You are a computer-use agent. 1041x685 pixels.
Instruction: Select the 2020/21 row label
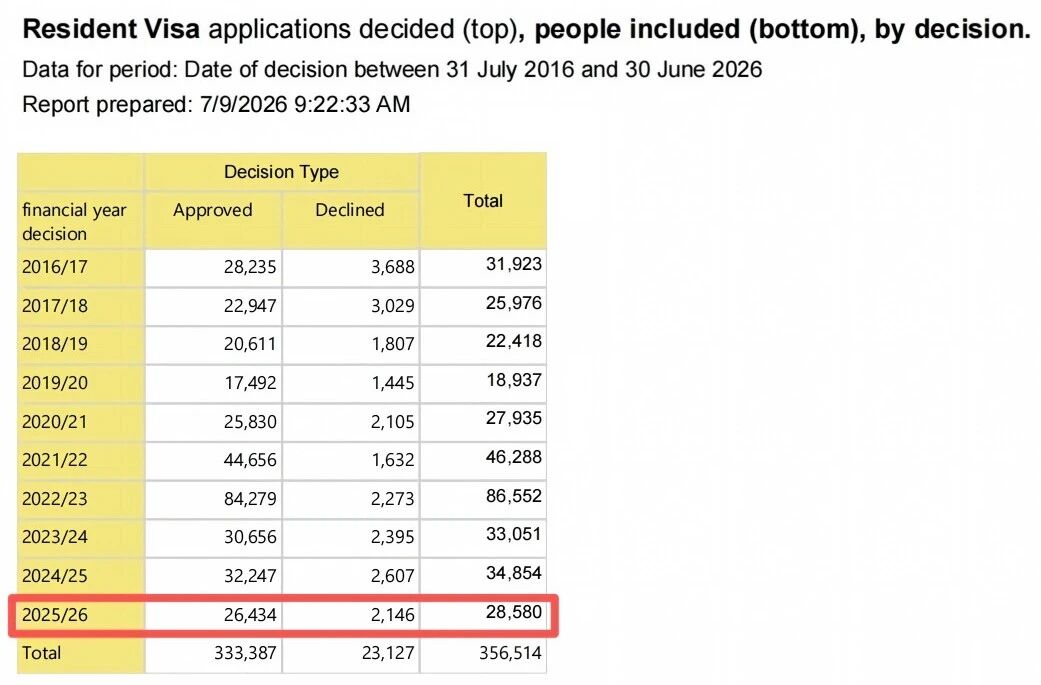click(x=54, y=421)
